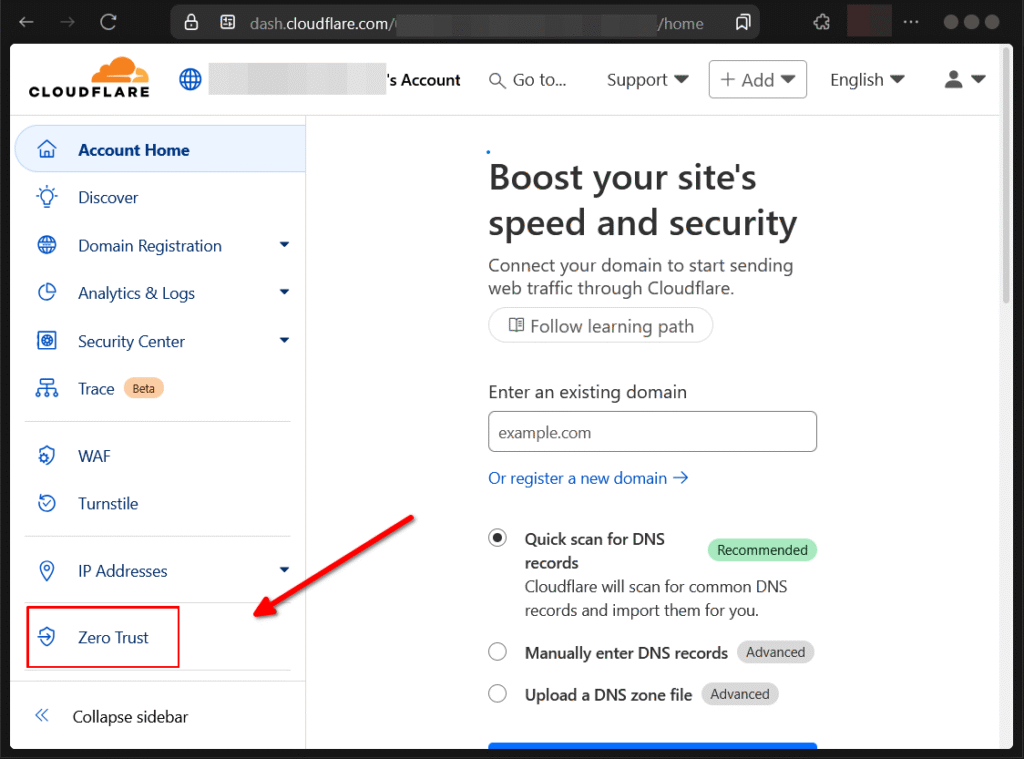Click the Trace Beta sidebar icon

click(x=46, y=388)
